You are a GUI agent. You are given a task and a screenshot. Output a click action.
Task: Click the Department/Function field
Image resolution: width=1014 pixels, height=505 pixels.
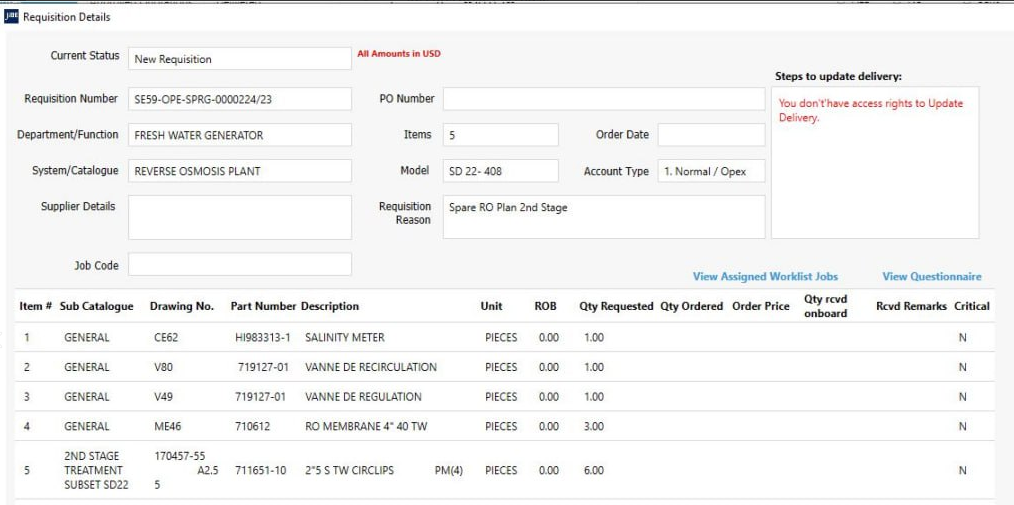[x=240, y=135]
